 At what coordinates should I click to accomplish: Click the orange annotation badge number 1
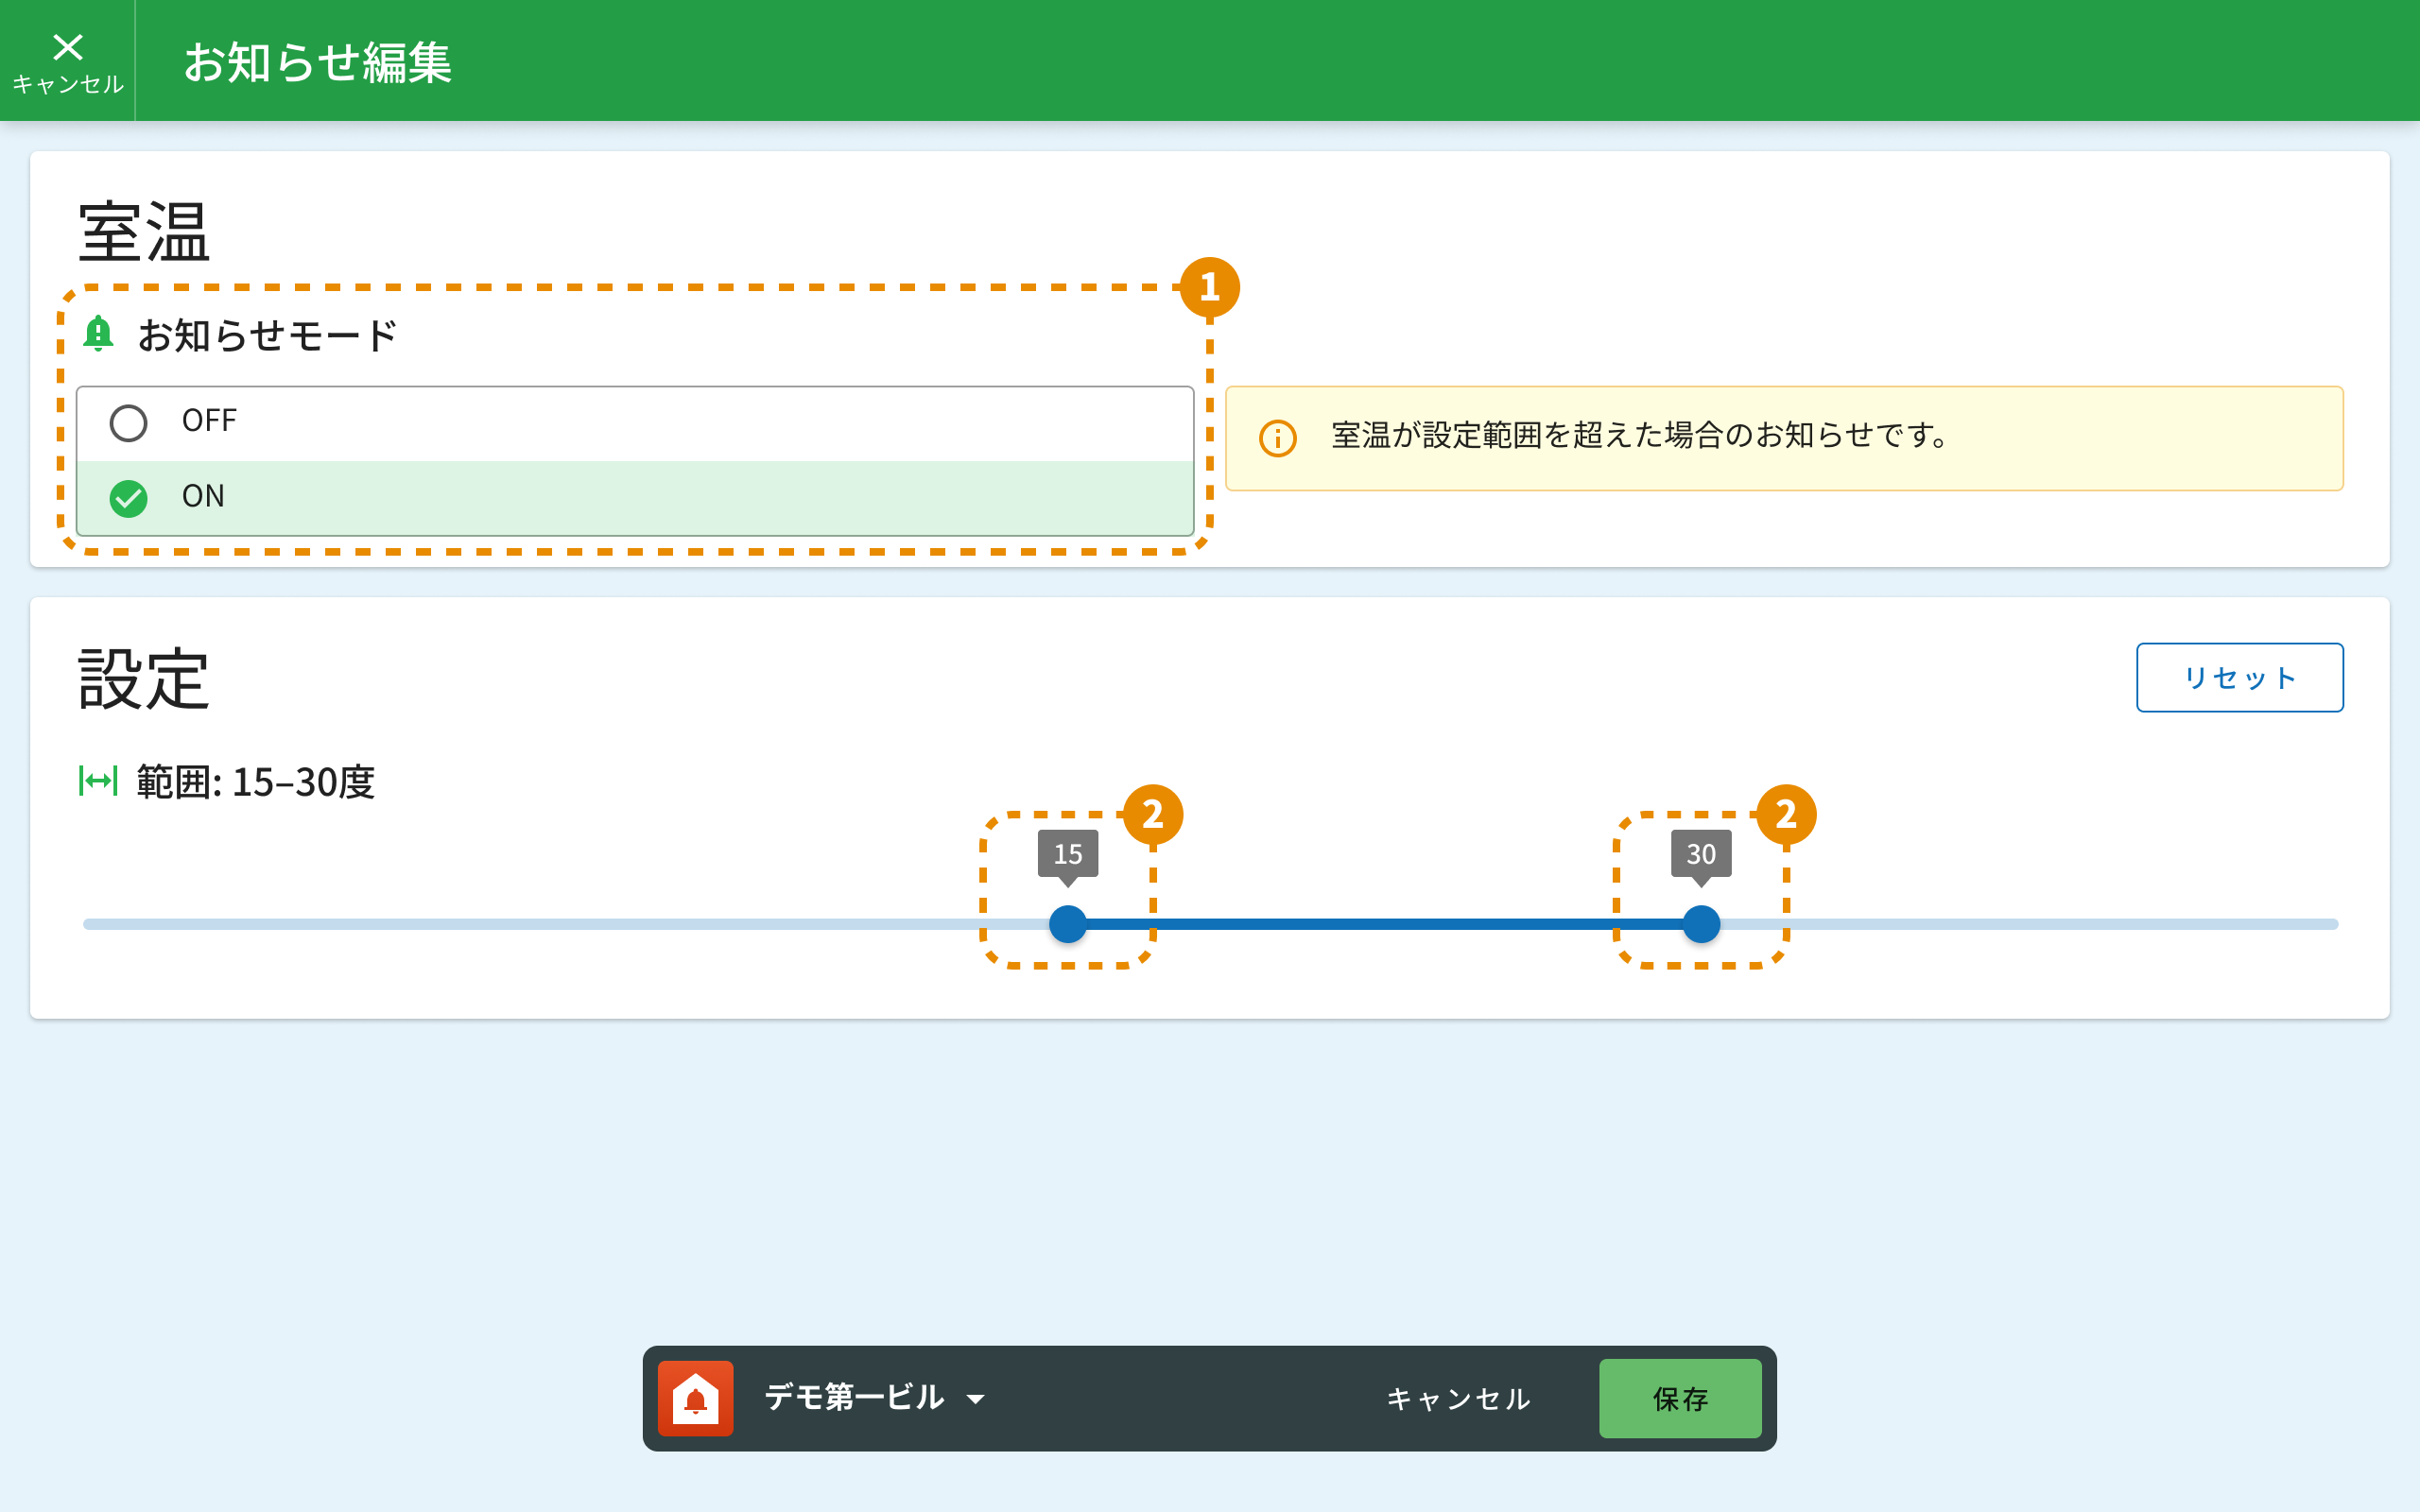point(1209,288)
